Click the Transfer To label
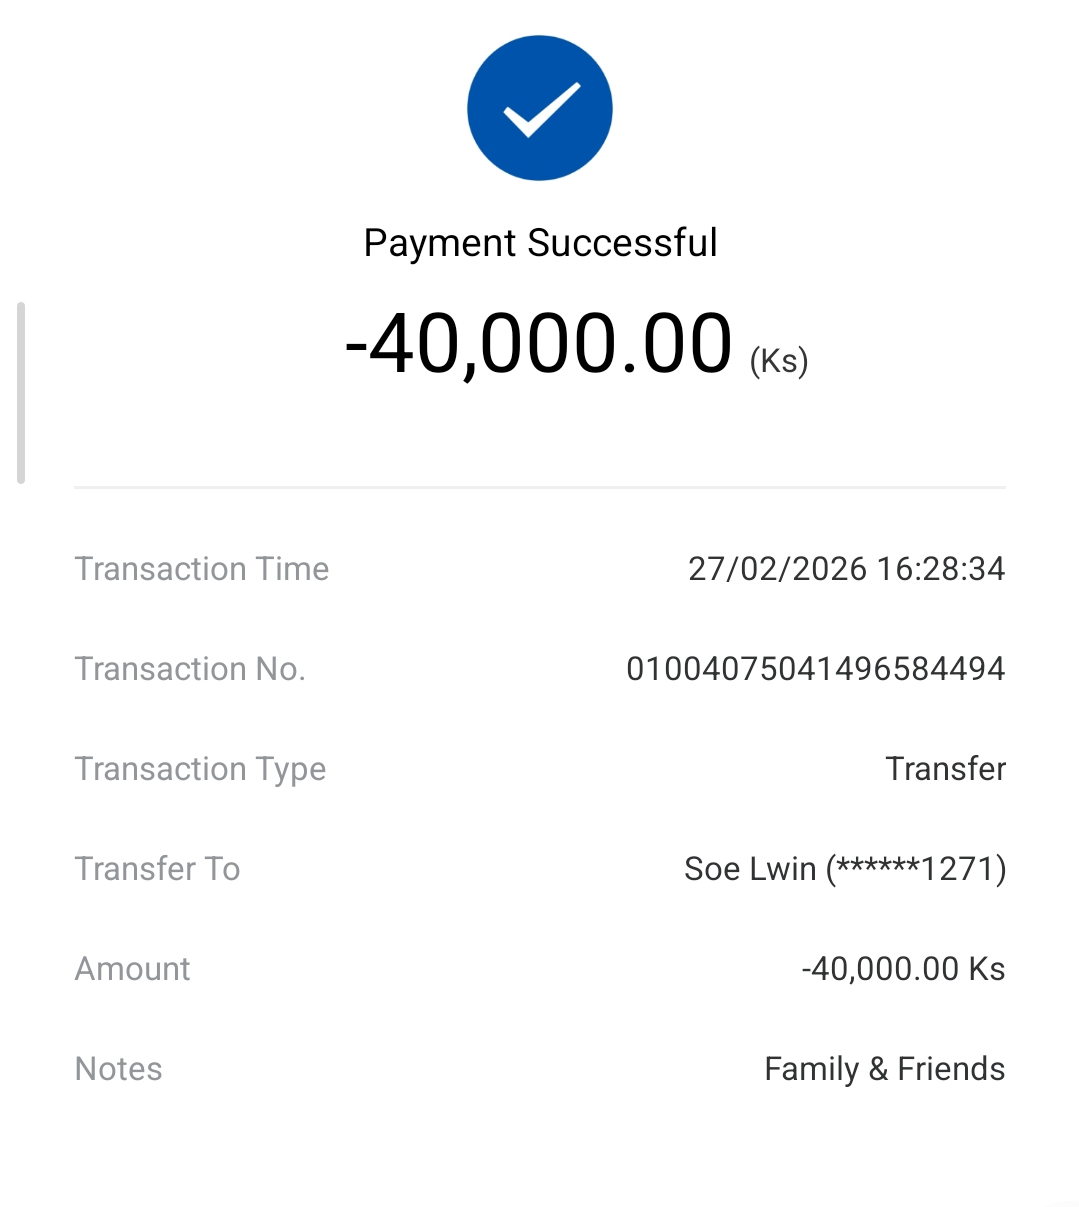 (157, 869)
